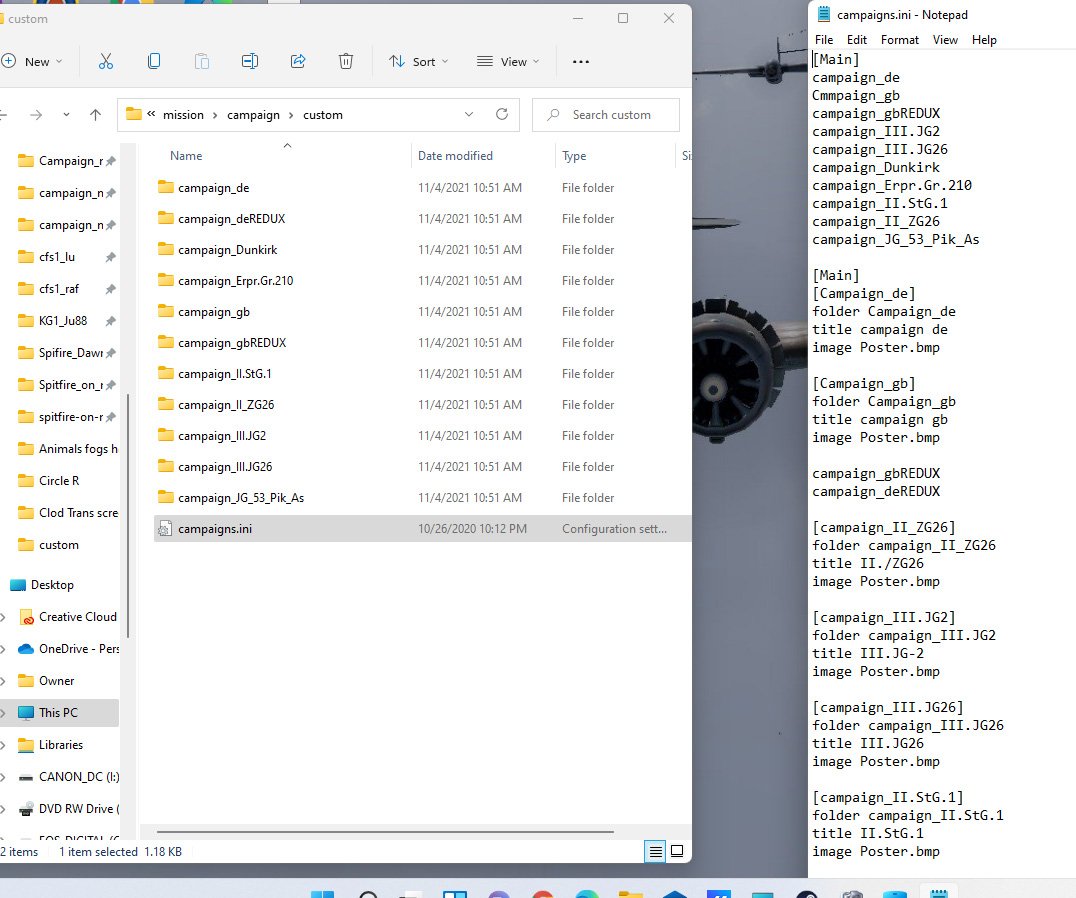The image size is (1076, 898).
Task: Select the campaign_de folder icon
Action: pyautogui.click(x=165, y=187)
